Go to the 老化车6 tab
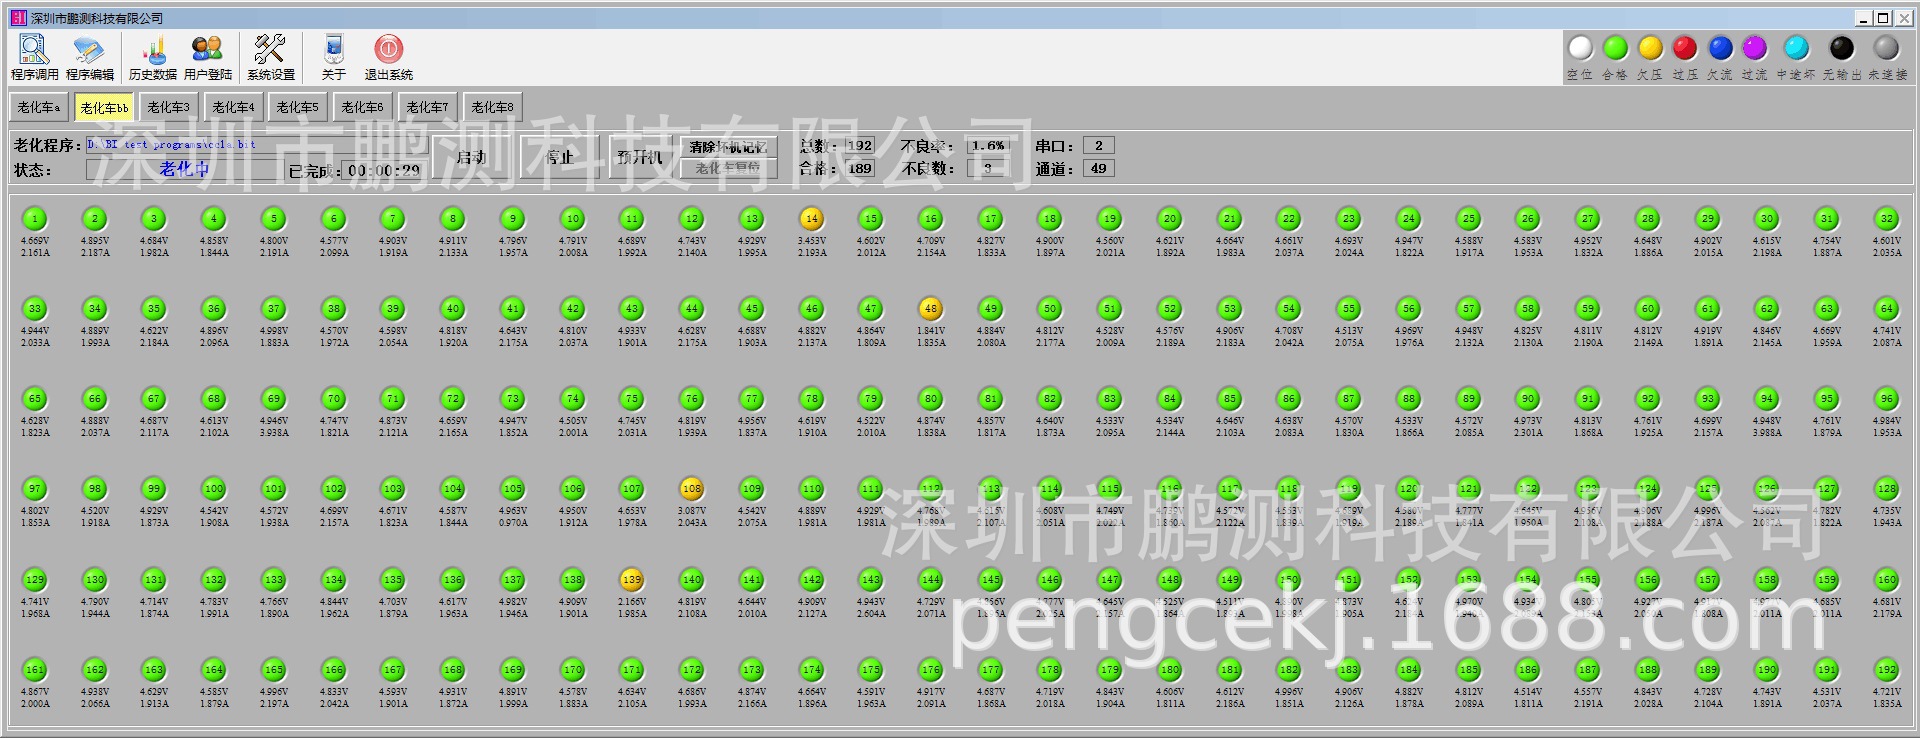Screen dimensions: 1920x738 tap(362, 107)
